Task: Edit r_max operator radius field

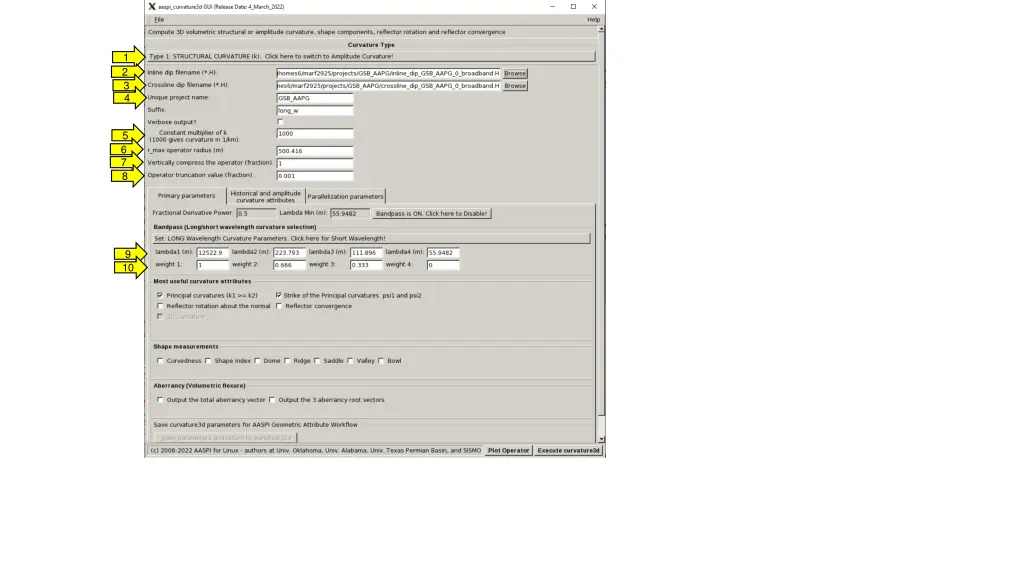Action: click(x=314, y=151)
